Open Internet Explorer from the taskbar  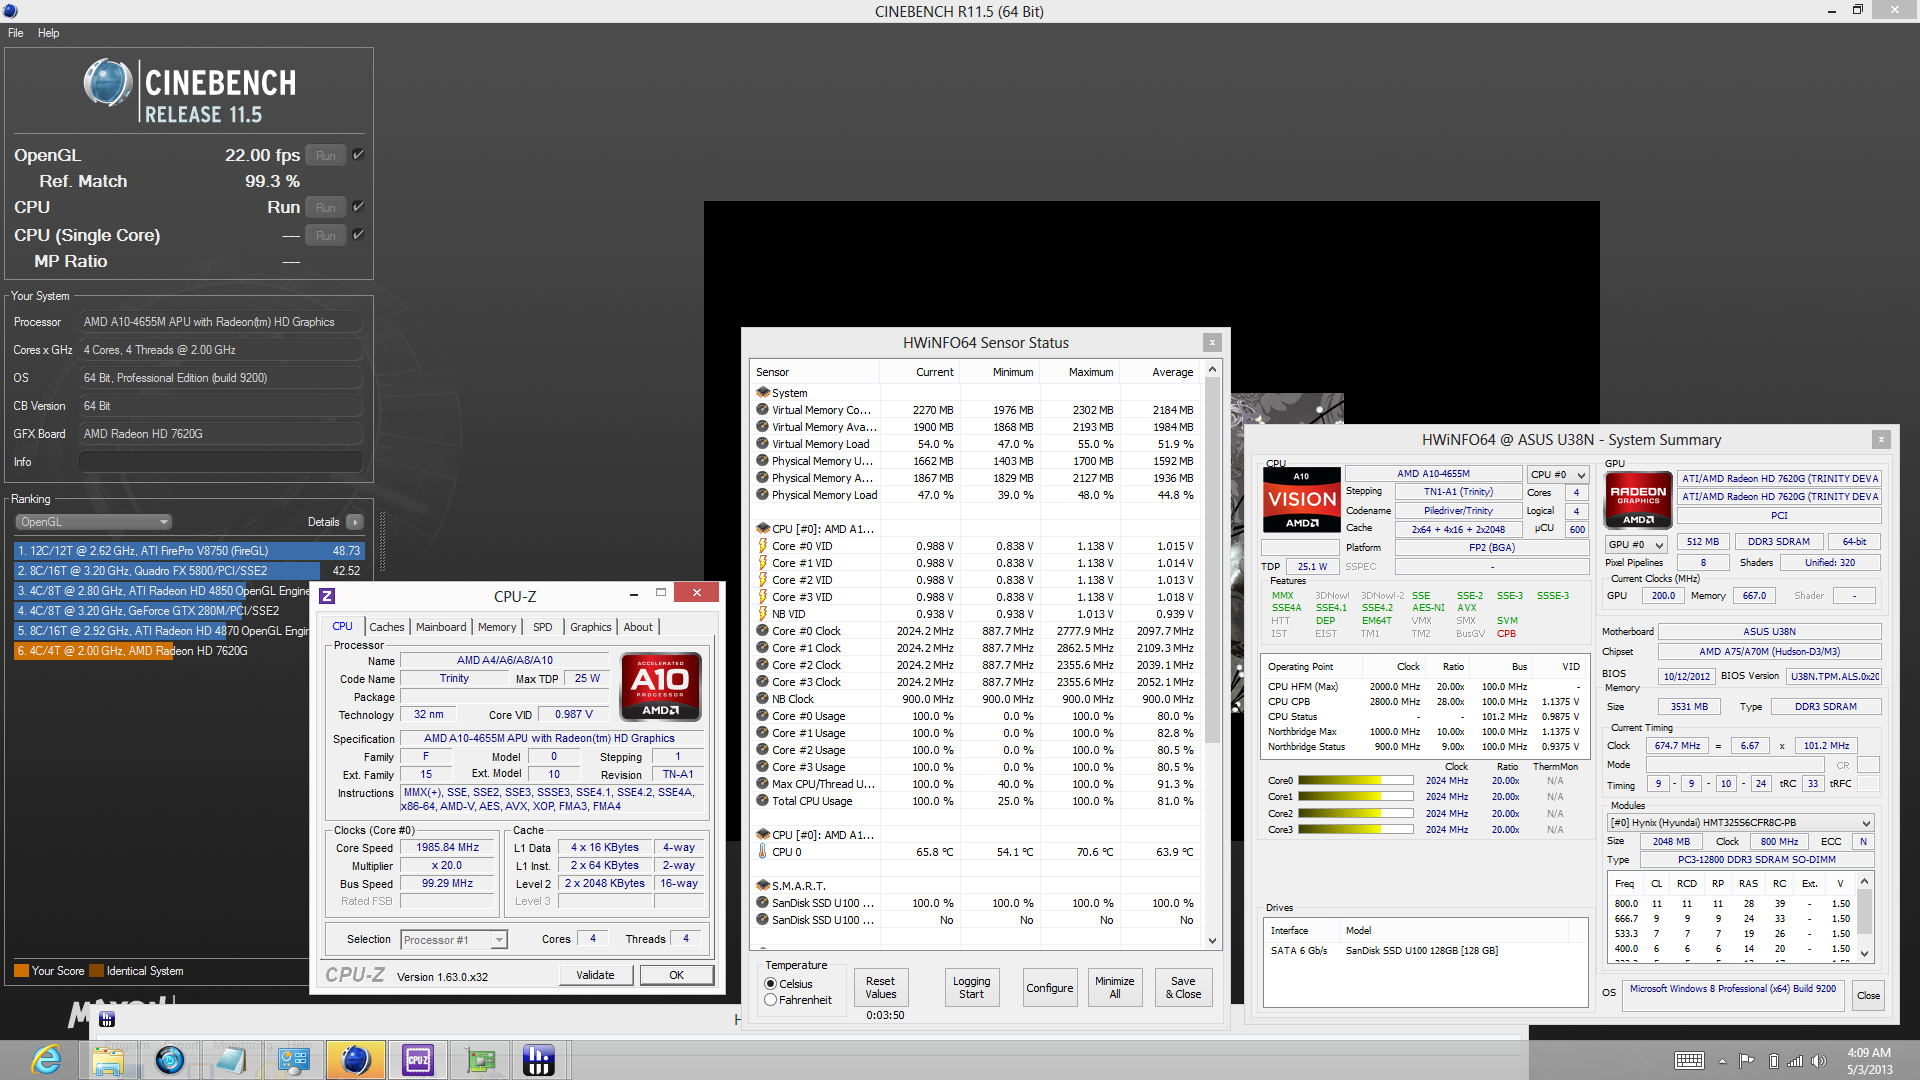[46, 1060]
